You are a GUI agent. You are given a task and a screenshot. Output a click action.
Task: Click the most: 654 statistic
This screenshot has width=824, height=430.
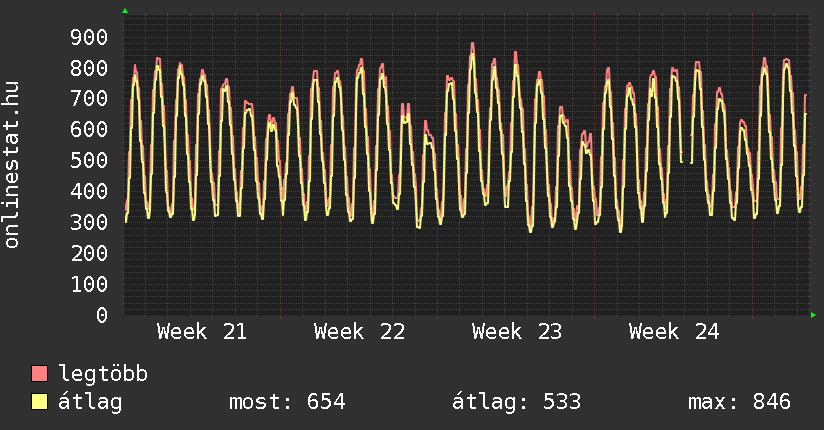click(x=287, y=402)
